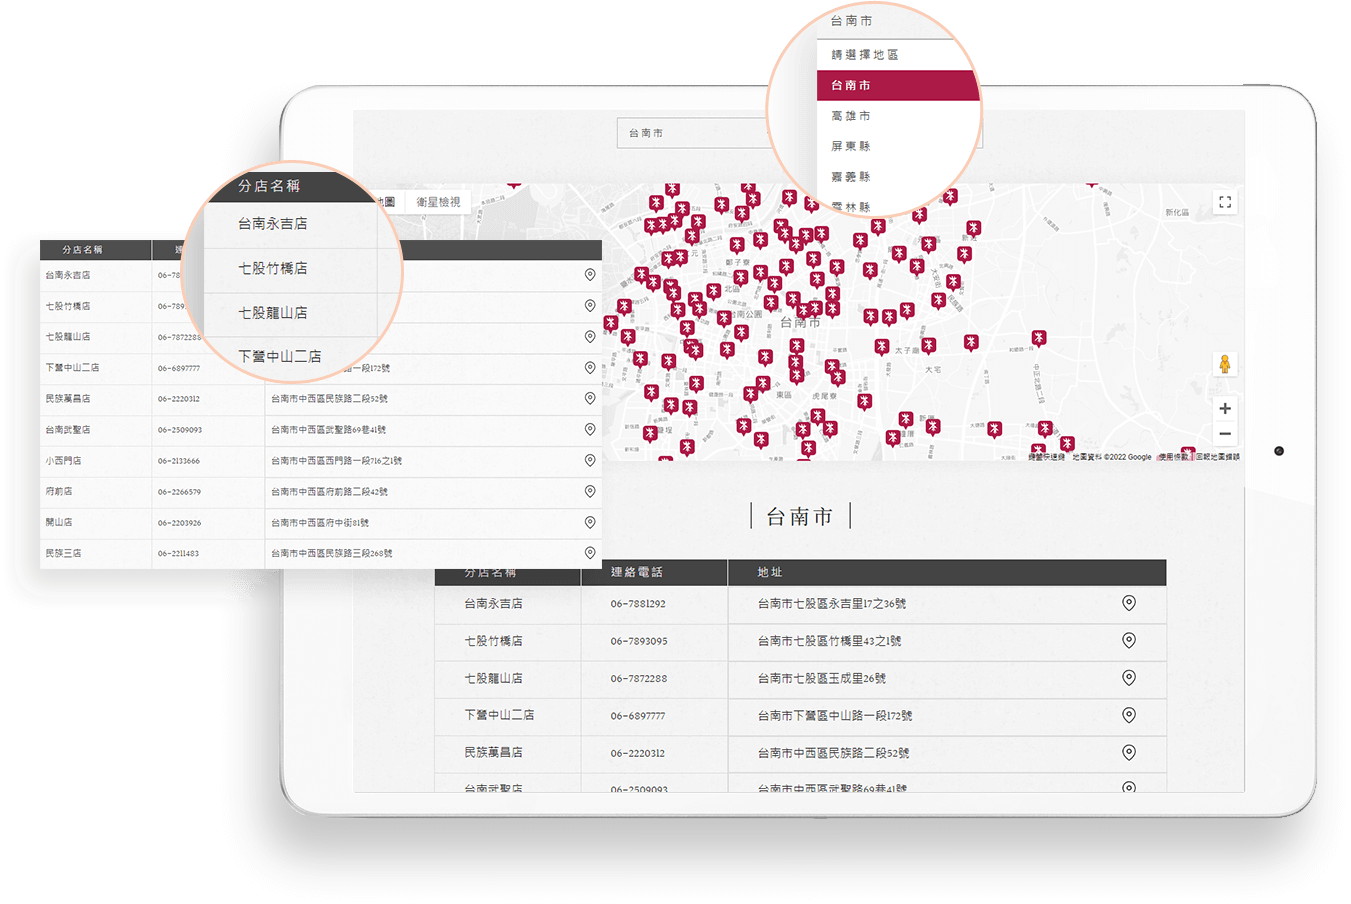Click address 台南市中西區府中街81號
1351x904 pixels.
[x=320, y=523]
